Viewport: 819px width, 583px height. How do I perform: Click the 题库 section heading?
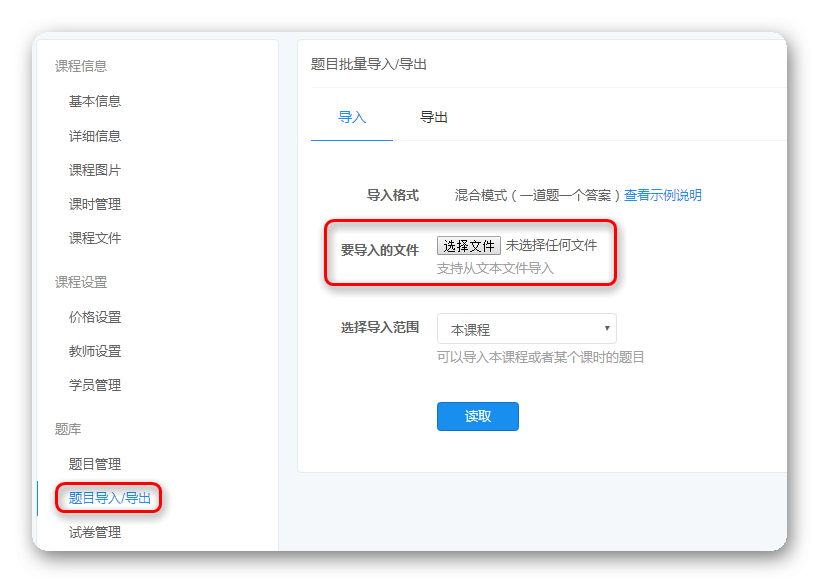(x=68, y=429)
